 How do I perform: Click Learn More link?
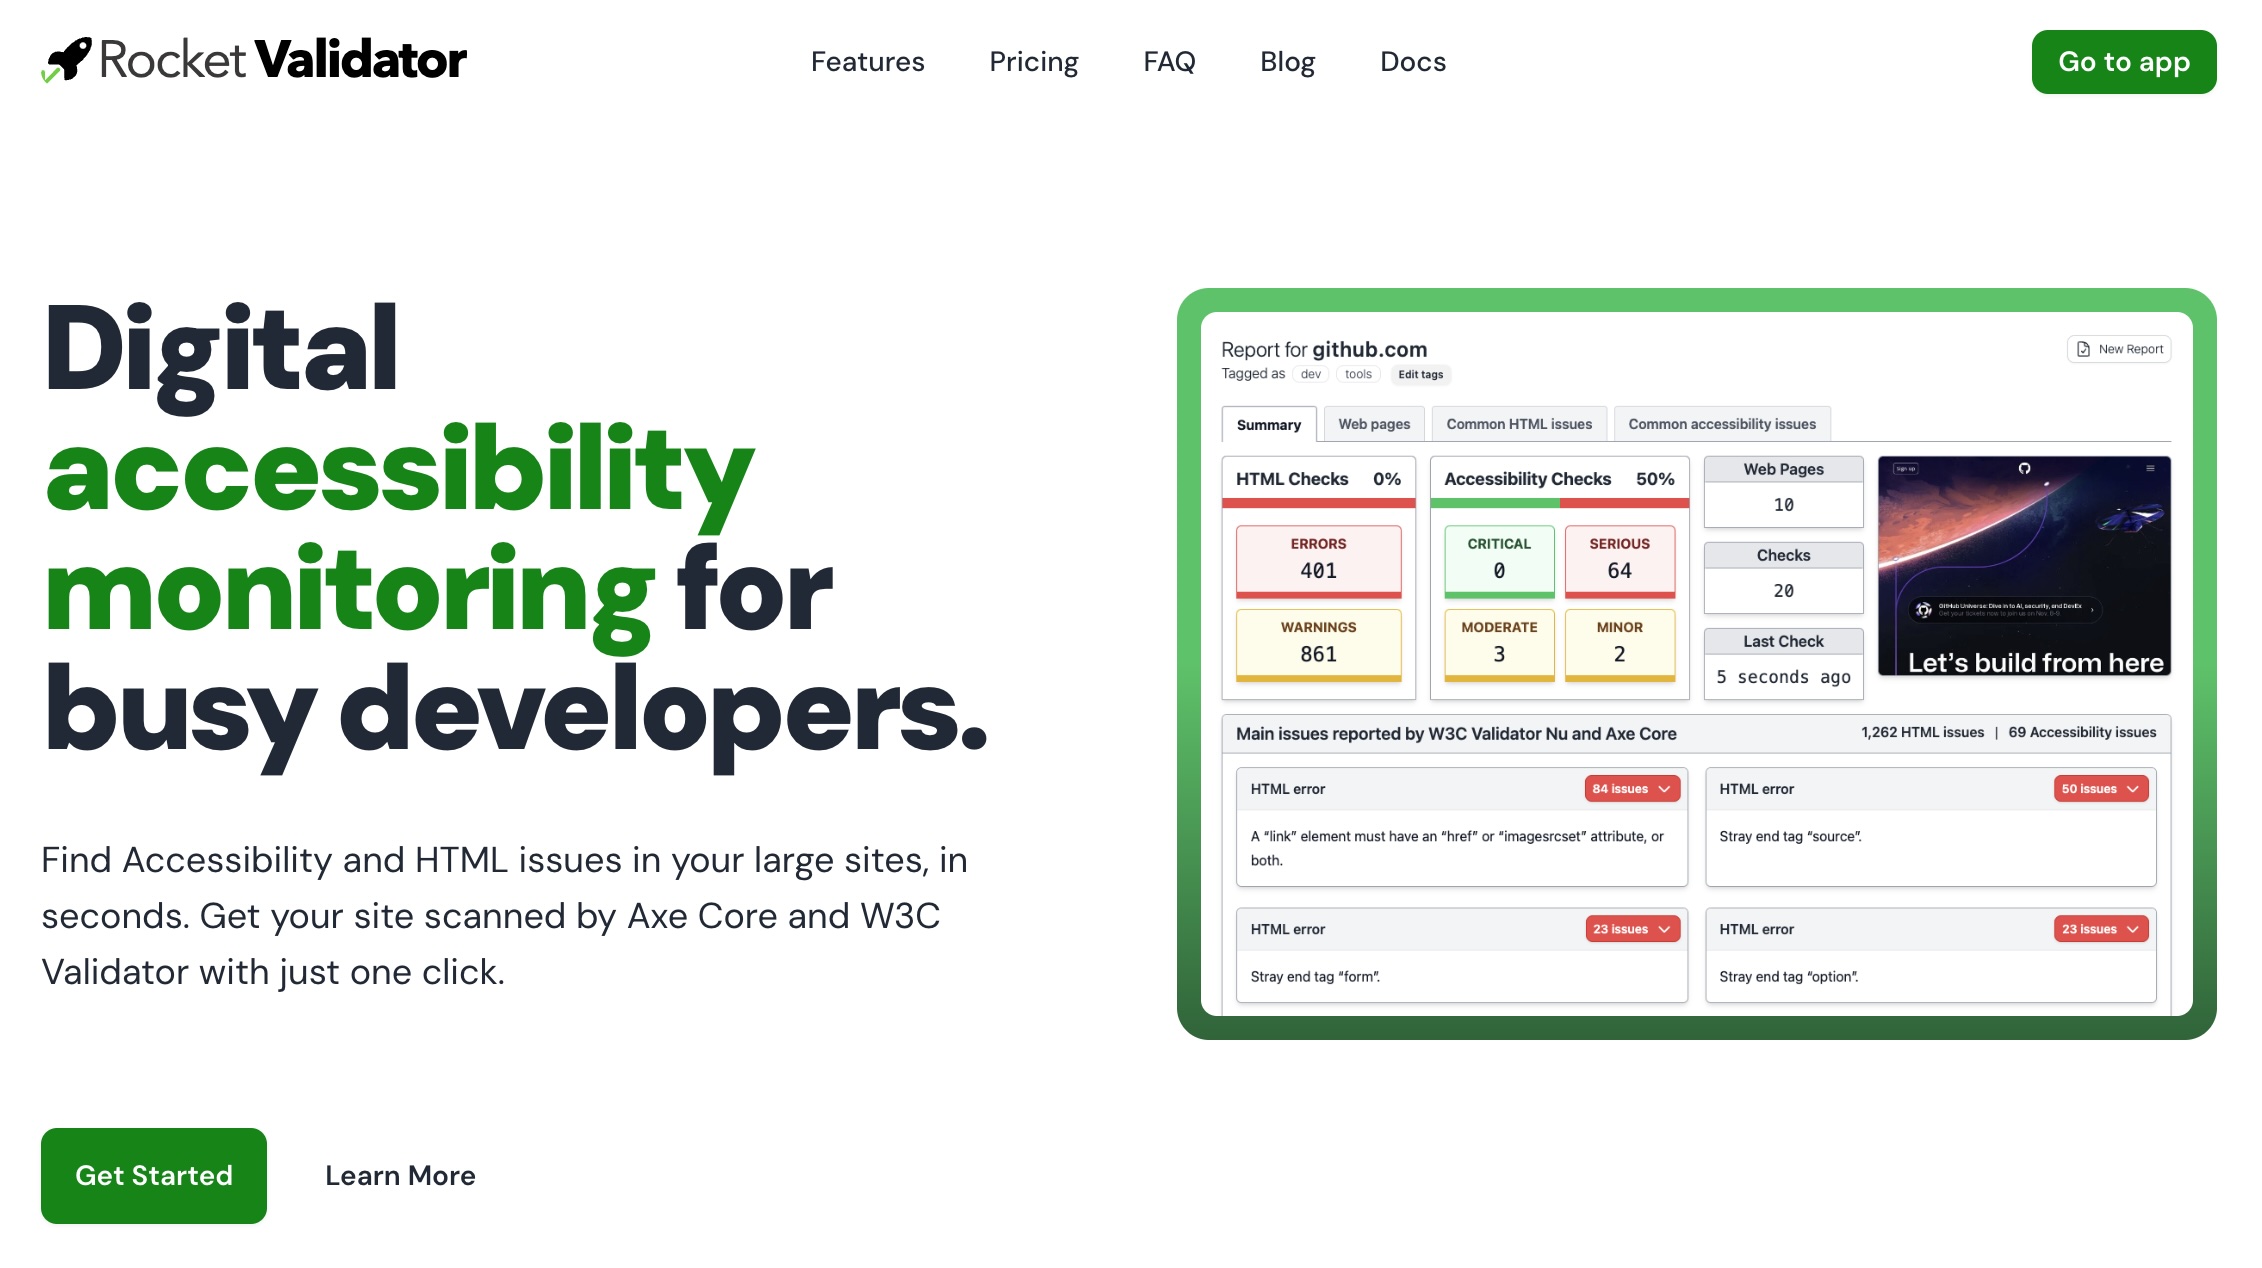point(399,1175)
